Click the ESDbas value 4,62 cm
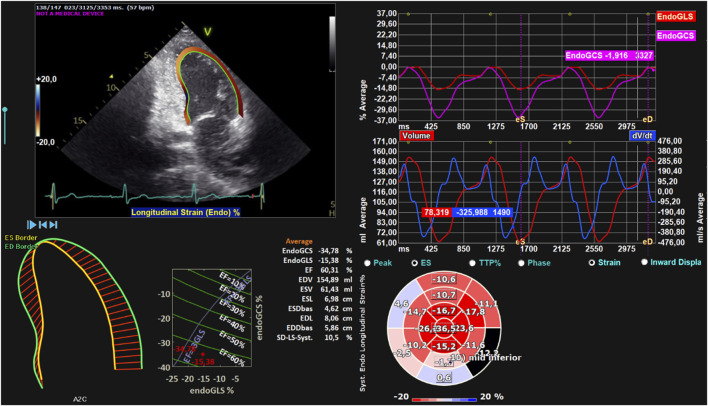 332,309
